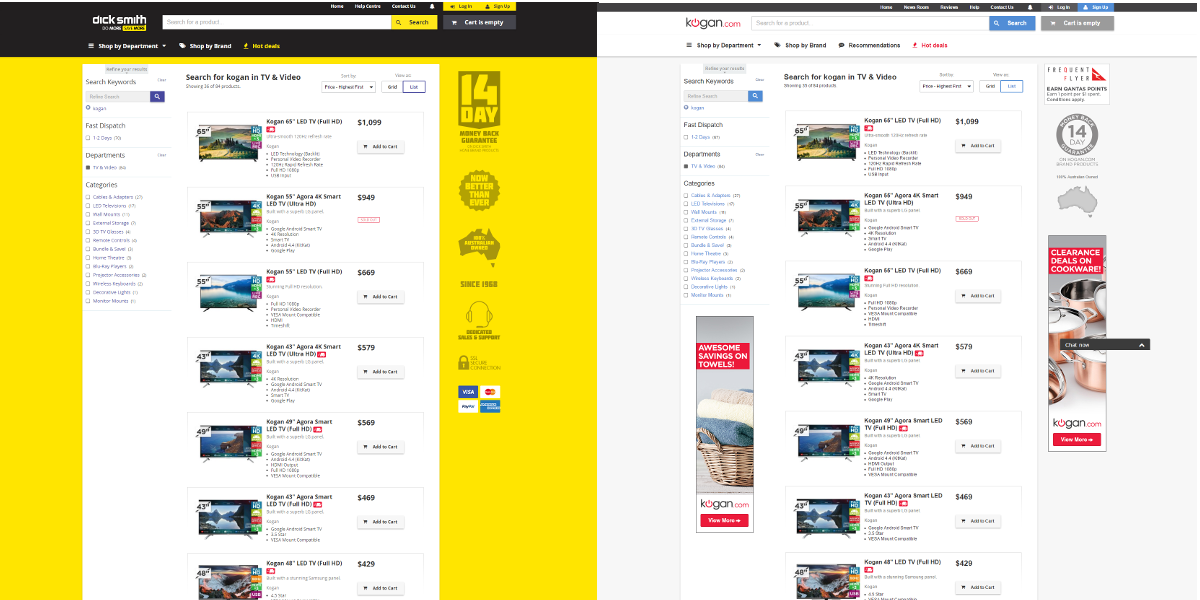1200x600 pixels.
Task: Open notifications bell on Dick Smith site
Action: point(432,6)
